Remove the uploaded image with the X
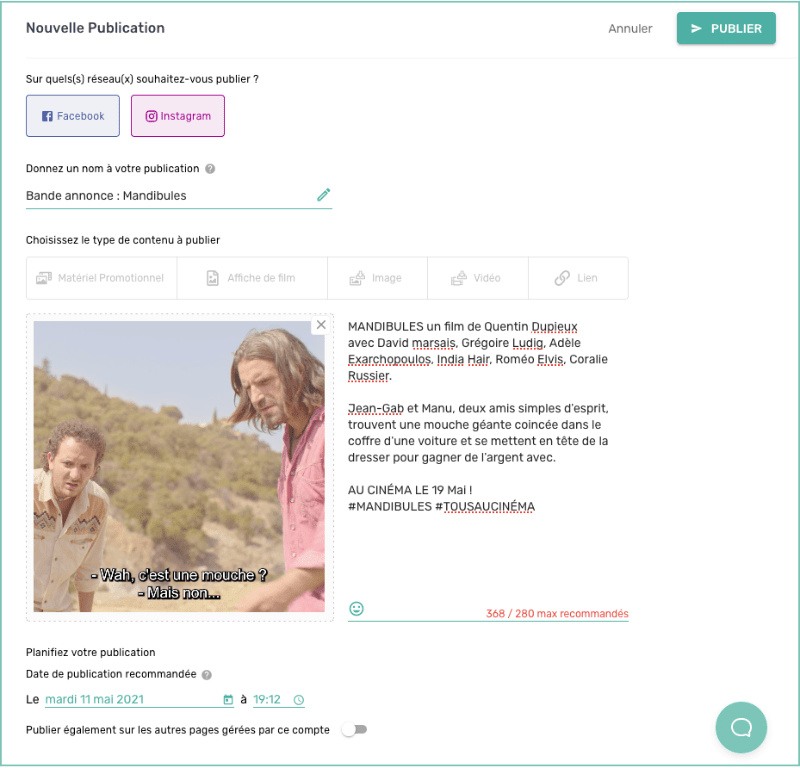 [321, 325]
